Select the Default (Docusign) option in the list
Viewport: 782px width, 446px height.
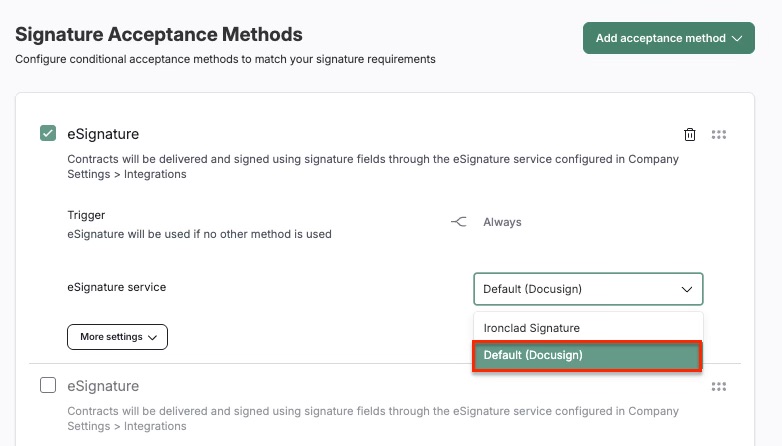tap(587, 355)
